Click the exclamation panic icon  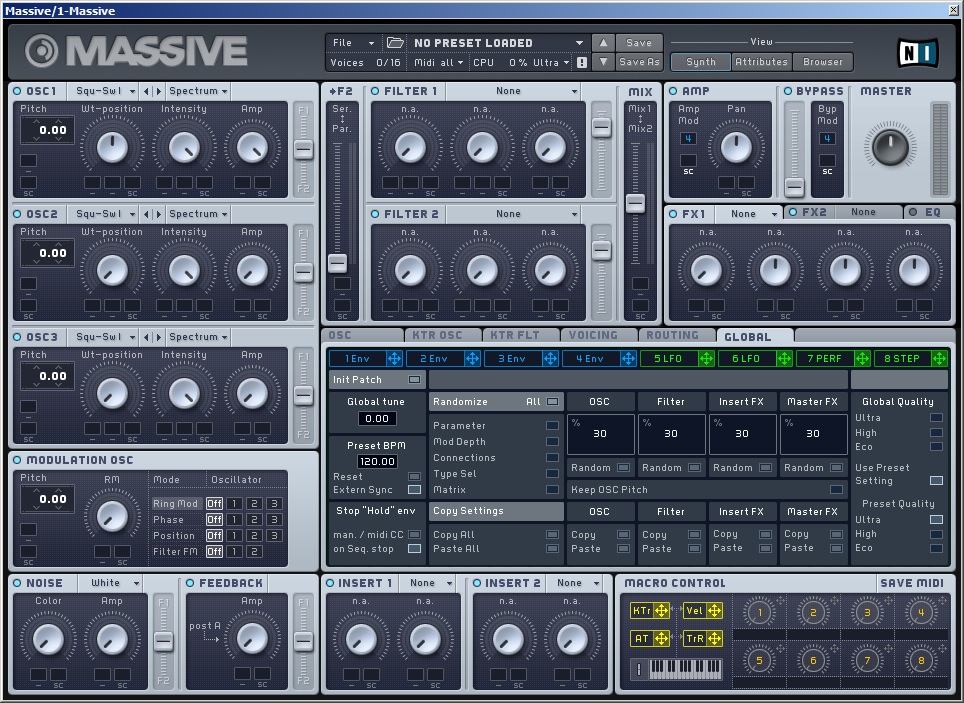point(582,63)
